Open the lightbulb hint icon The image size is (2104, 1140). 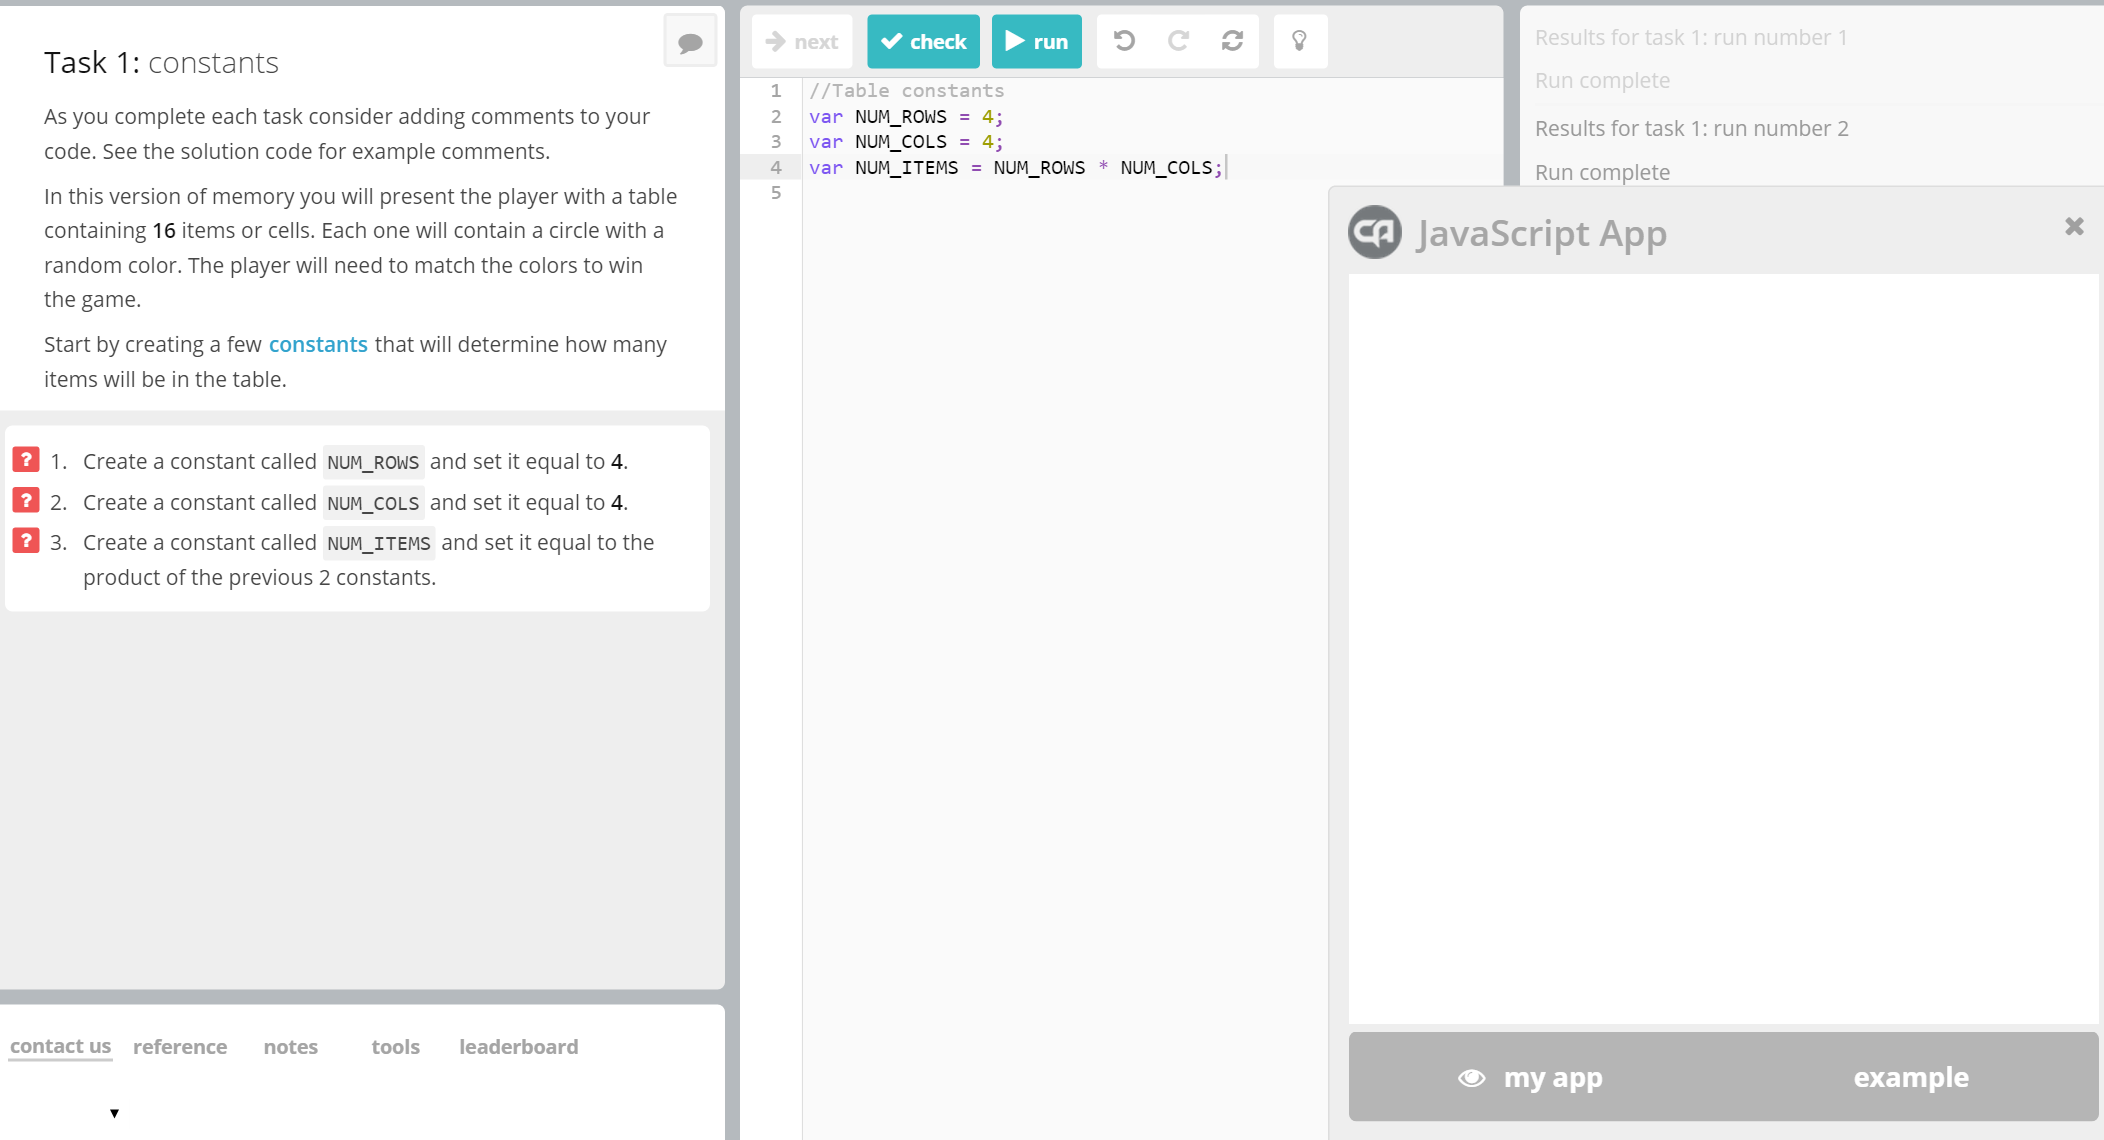tap(1299, 41)
